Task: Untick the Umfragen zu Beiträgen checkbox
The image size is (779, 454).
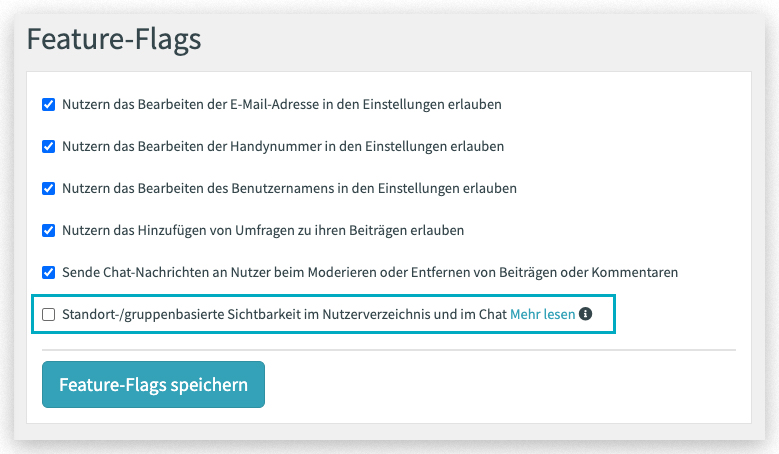Action: (49, 230)
